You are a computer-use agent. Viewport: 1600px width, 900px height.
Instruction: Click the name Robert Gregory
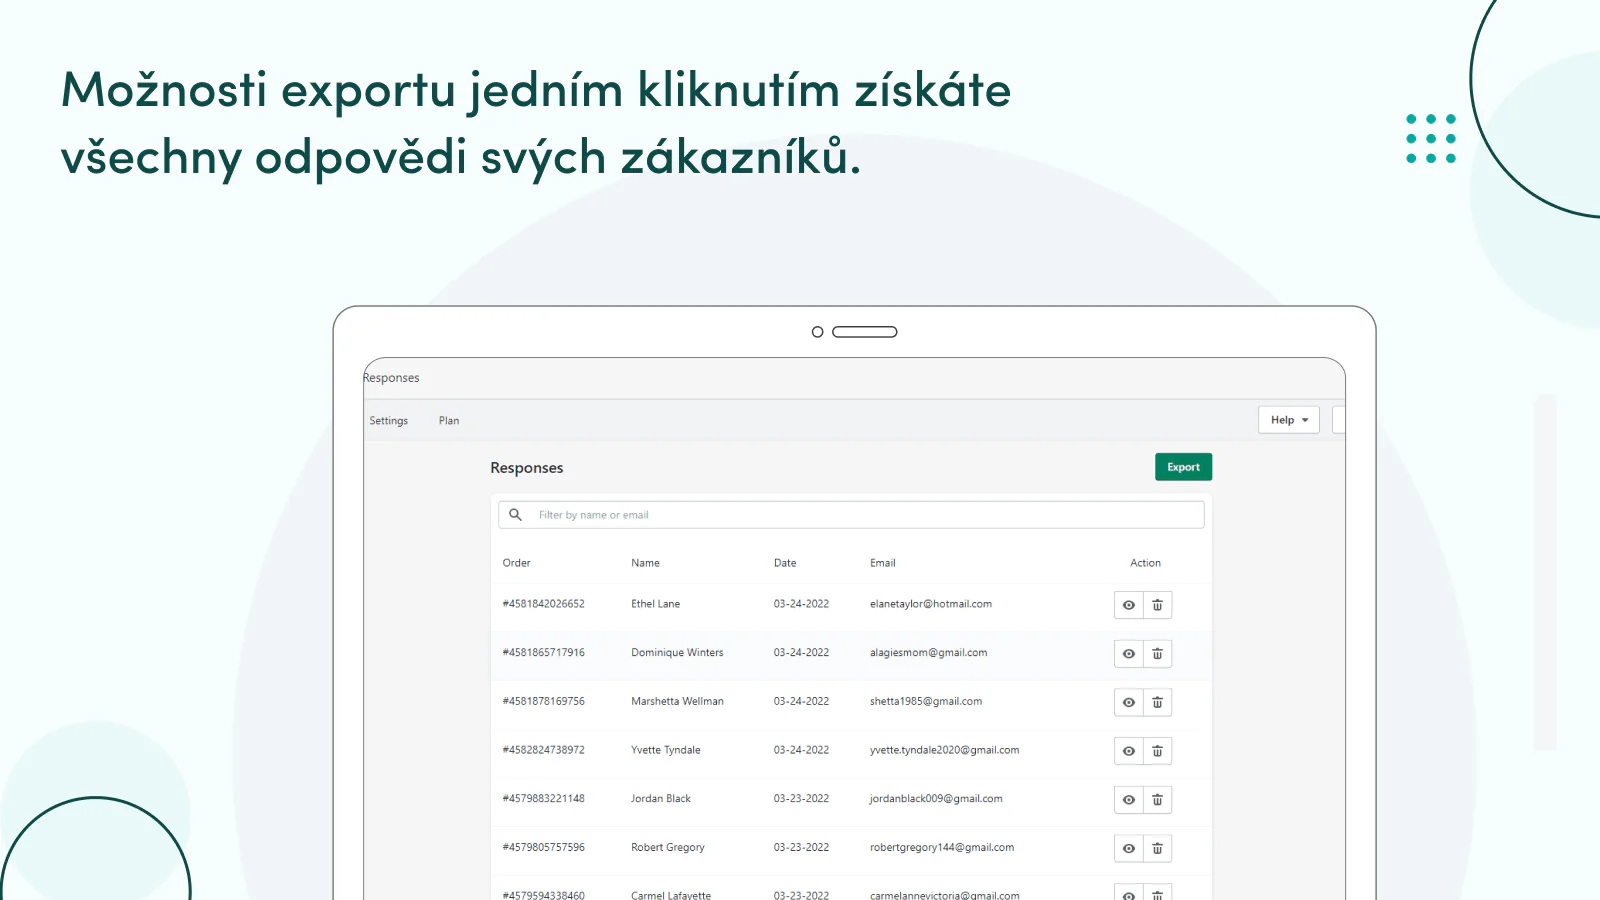point(668,848)
